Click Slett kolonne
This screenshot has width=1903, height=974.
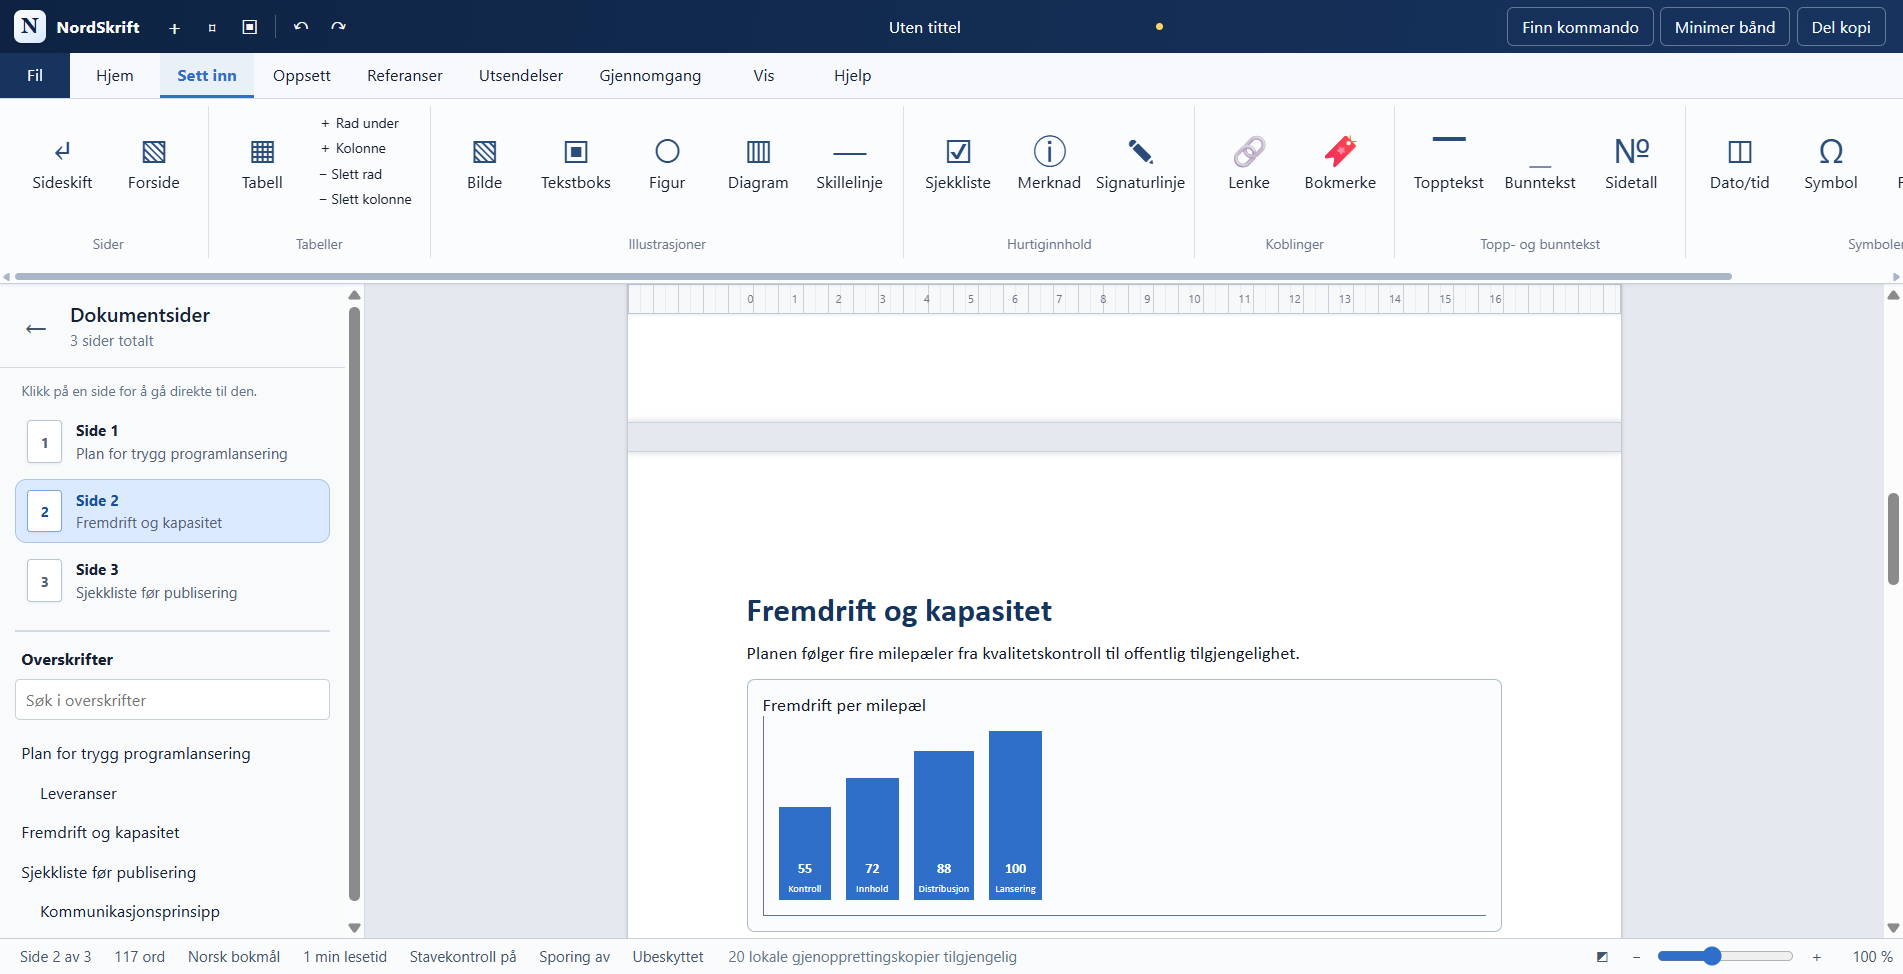tap(366, 199)
